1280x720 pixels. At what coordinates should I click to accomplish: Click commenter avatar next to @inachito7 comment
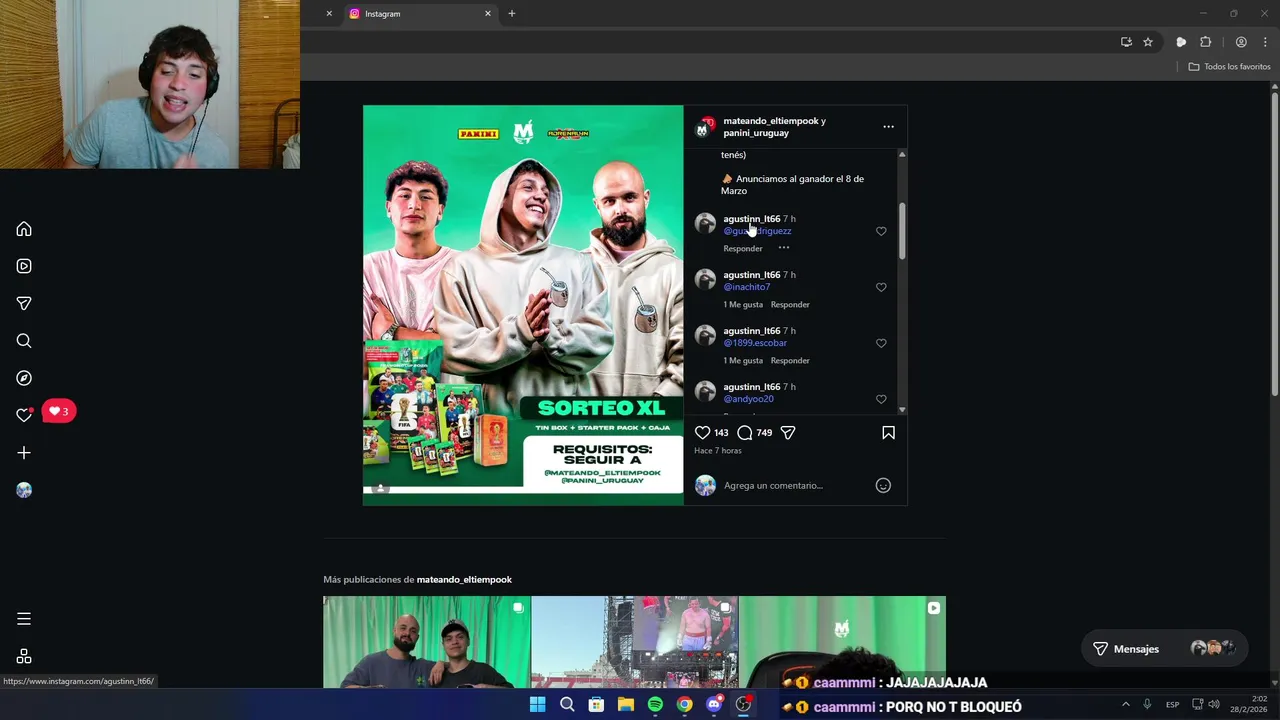pos(705,279)
